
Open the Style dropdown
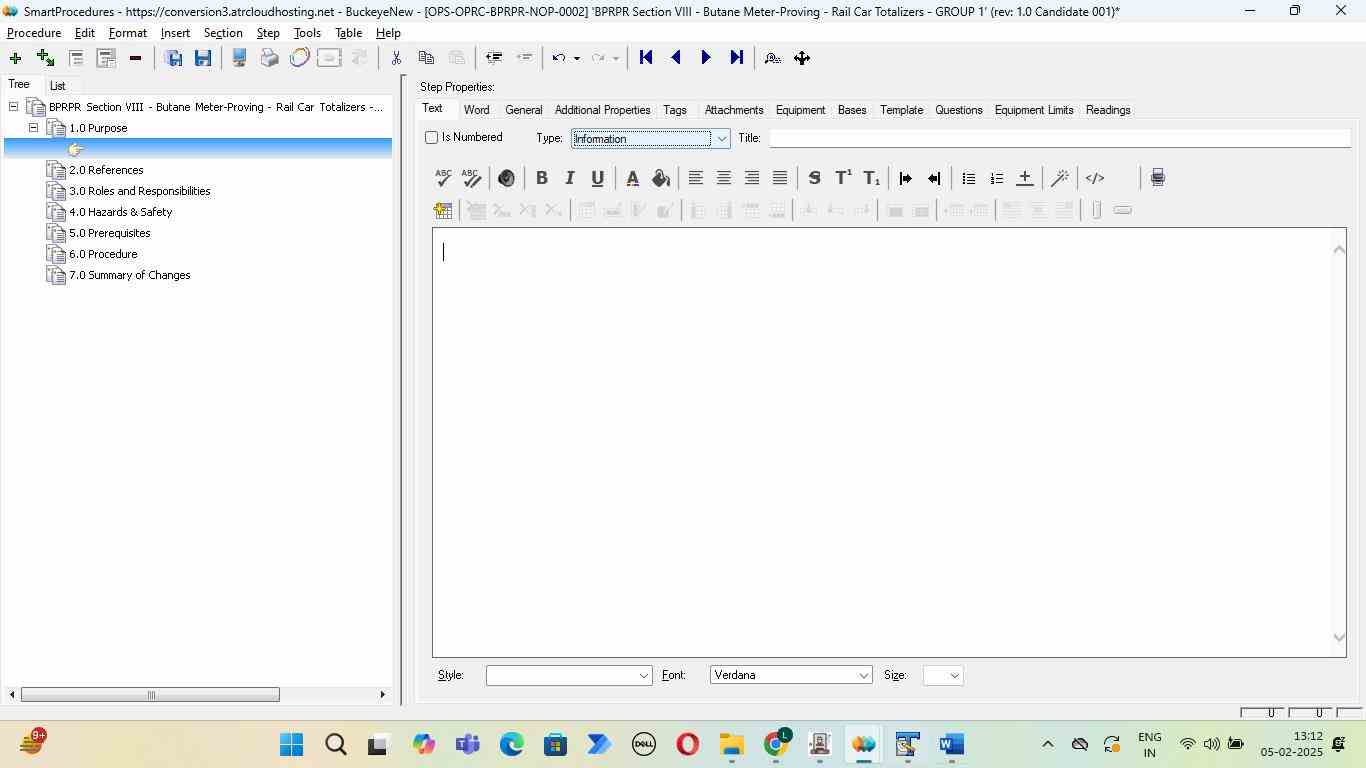pyautogui.click(x=643, y=676)
